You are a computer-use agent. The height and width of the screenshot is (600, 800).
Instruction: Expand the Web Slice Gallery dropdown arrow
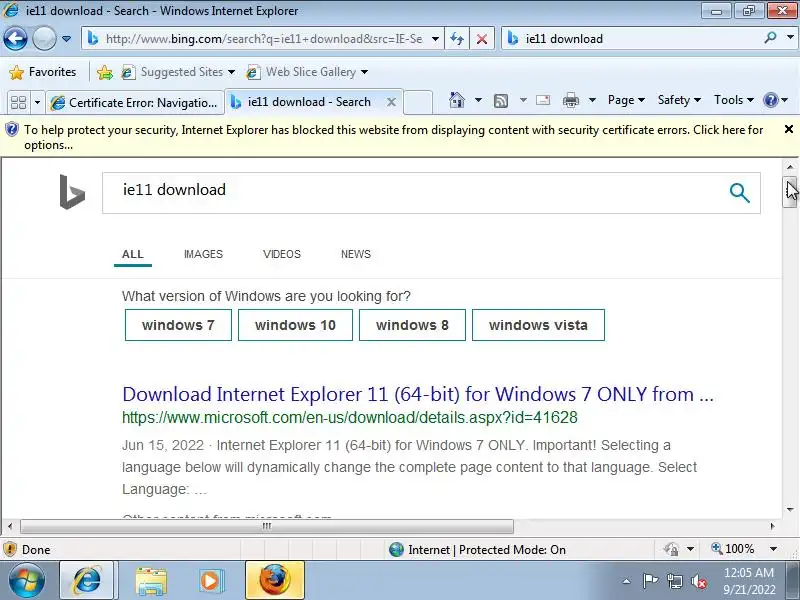(x=364, y=72)
